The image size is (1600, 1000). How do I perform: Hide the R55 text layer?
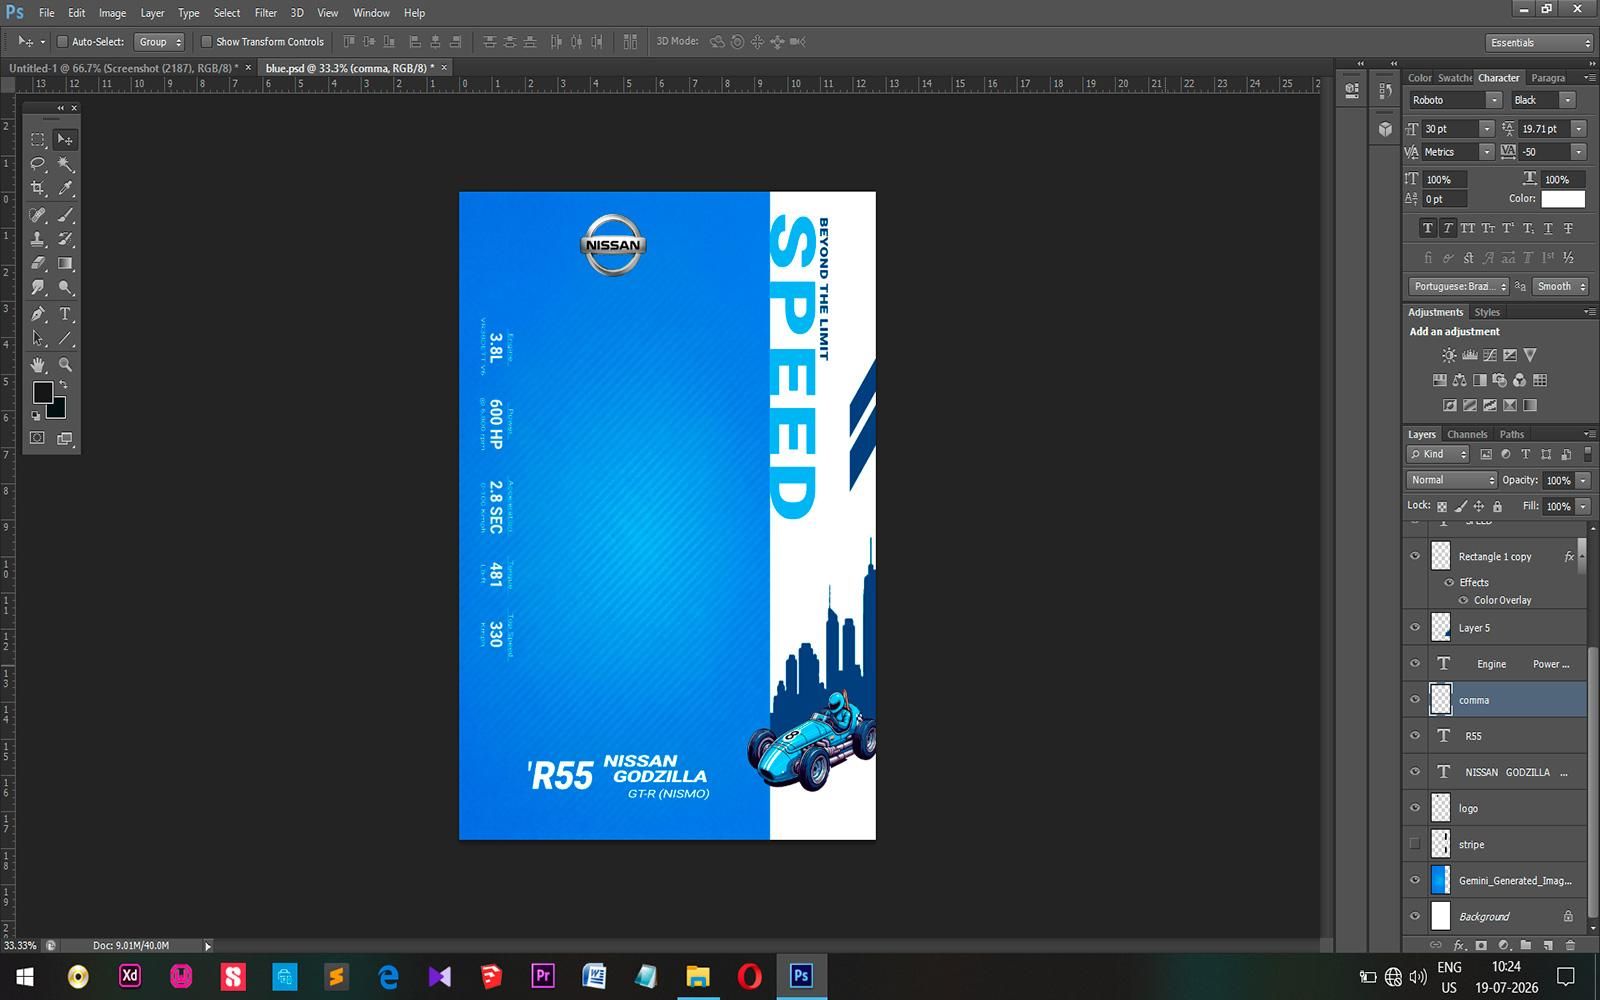[x=1415, y=736]
